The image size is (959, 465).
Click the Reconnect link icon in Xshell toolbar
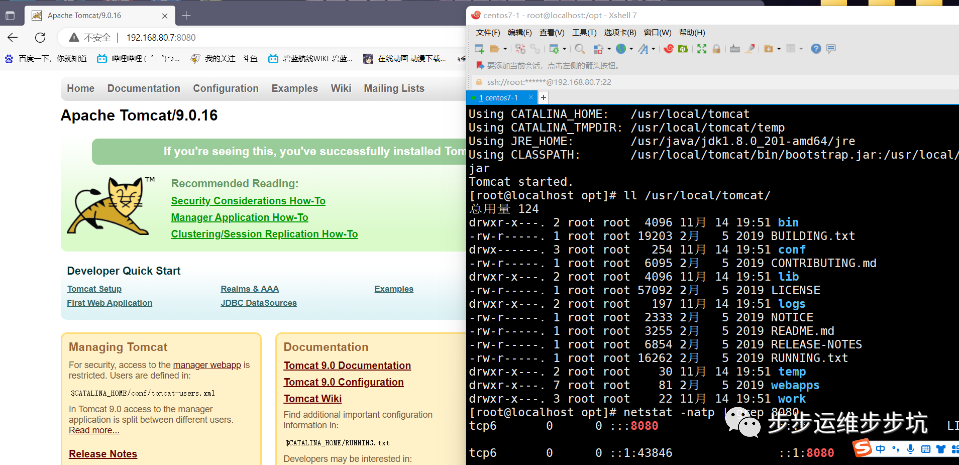(x=535, y=49)
